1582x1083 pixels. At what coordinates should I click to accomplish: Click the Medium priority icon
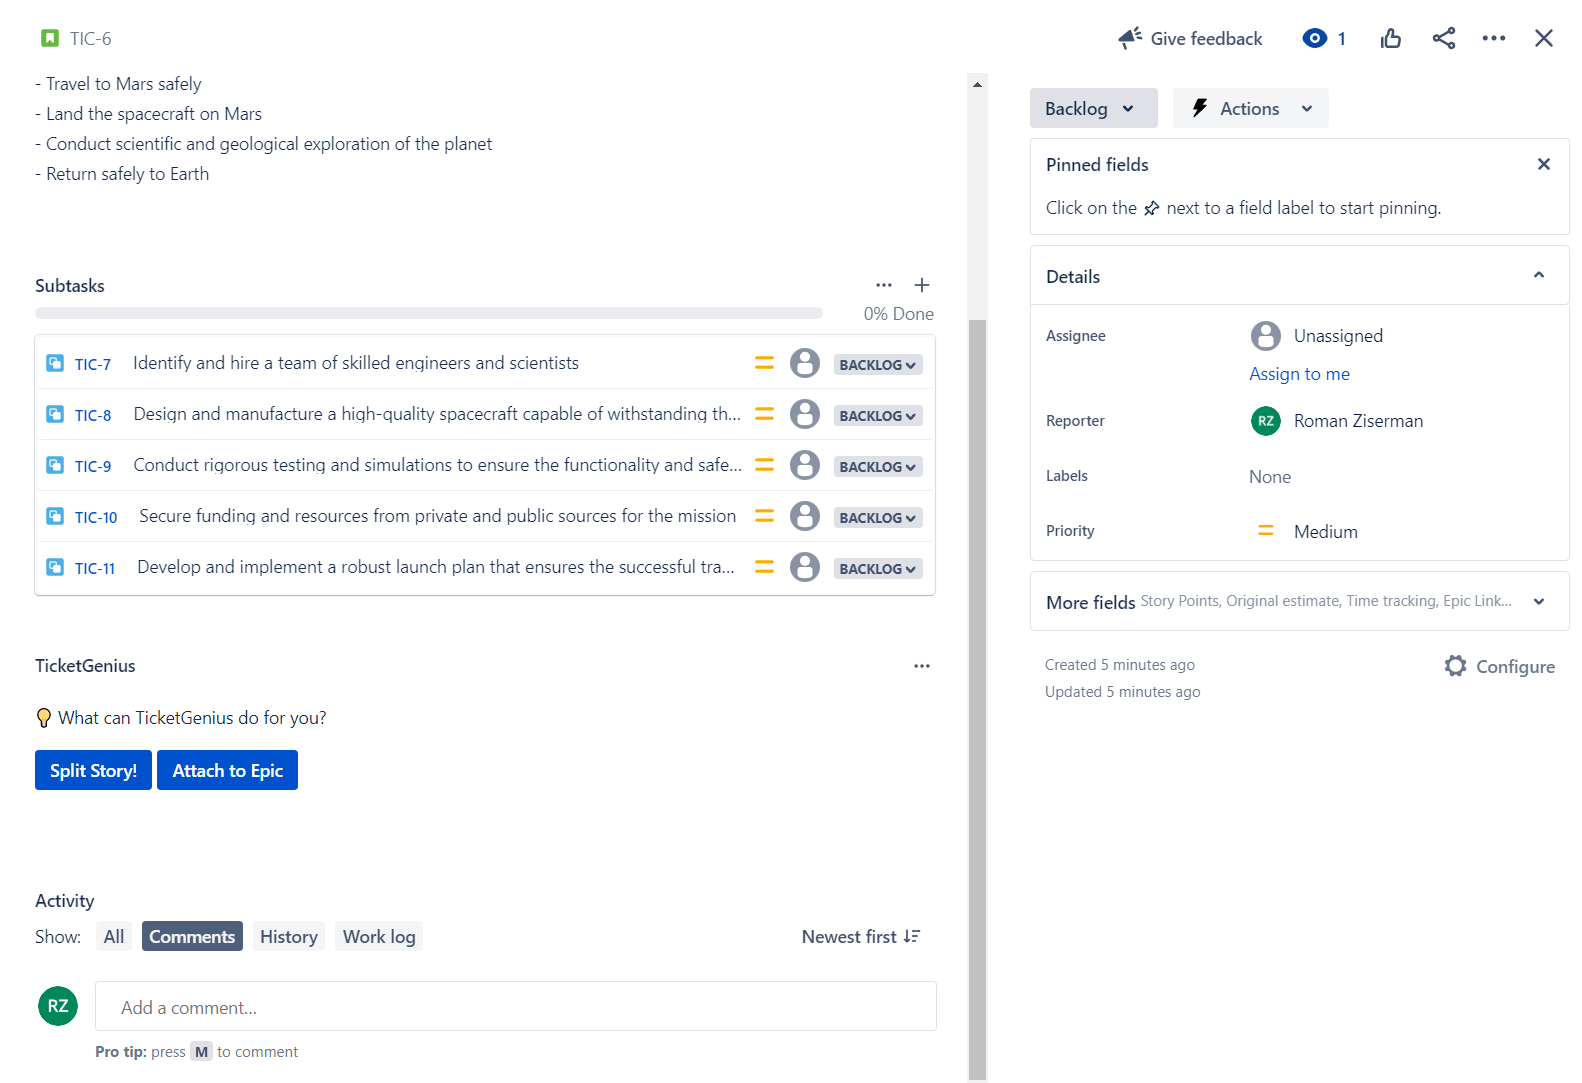coord(1266,531)
